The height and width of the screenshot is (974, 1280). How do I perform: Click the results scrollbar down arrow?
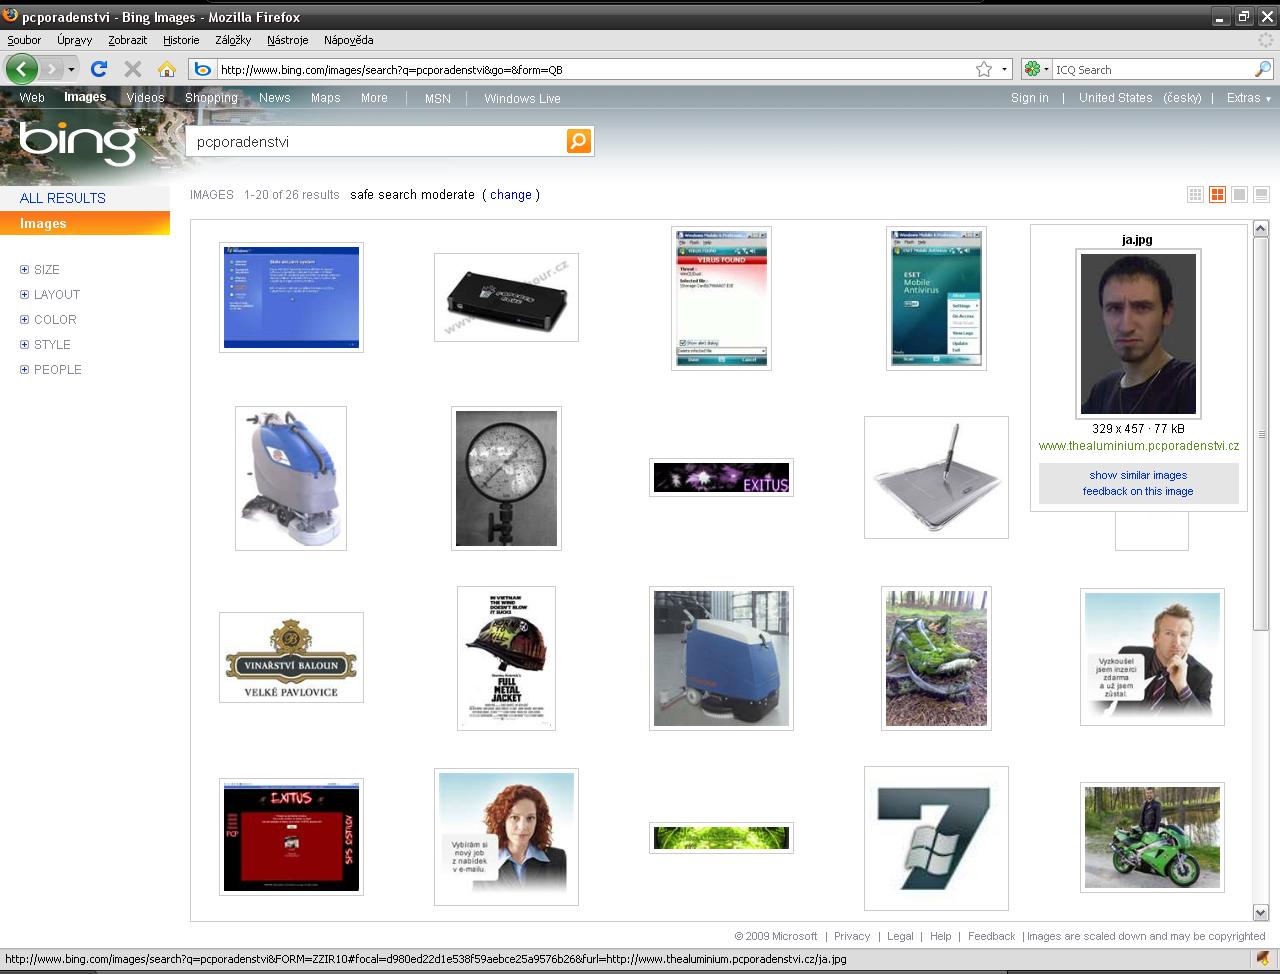(1260, 912)
